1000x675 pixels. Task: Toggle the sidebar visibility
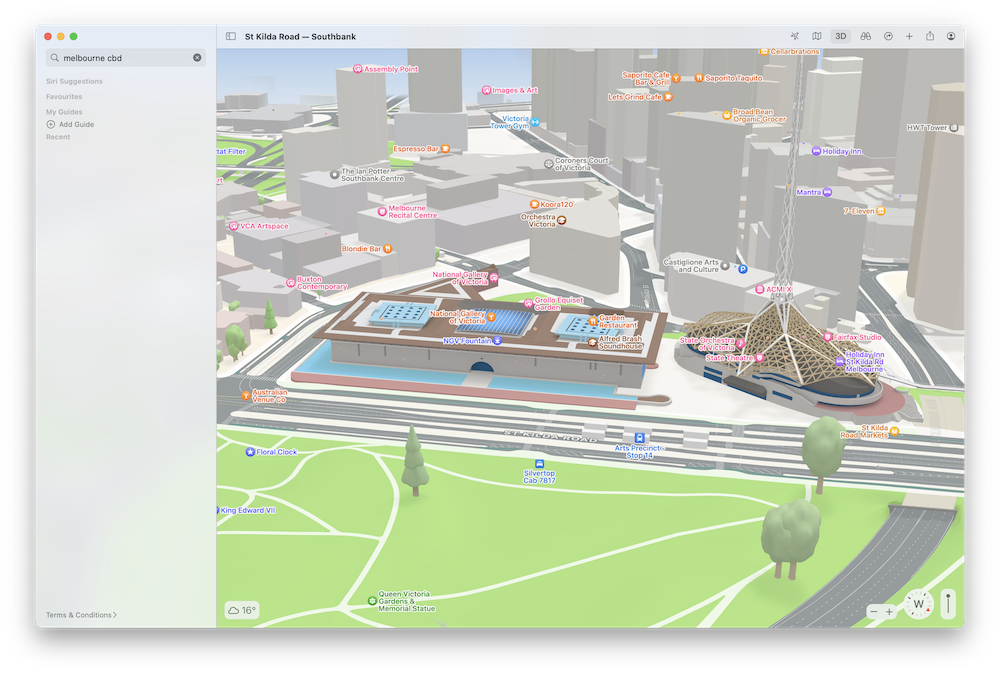click(x=231, y=36)
